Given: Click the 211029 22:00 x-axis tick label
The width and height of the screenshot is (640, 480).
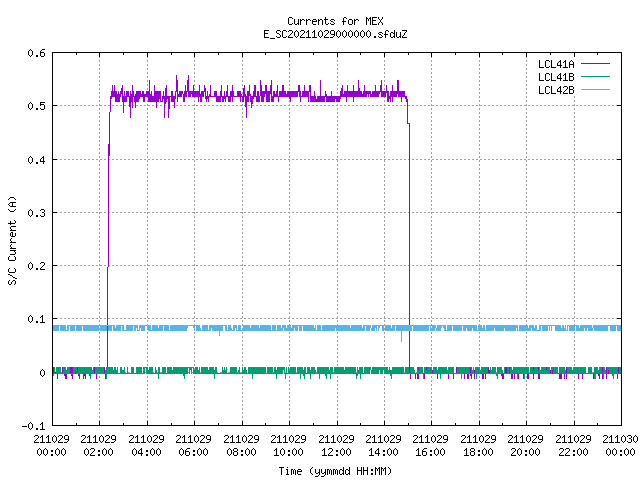Looking at the screenshot, I should coord(573,446).
